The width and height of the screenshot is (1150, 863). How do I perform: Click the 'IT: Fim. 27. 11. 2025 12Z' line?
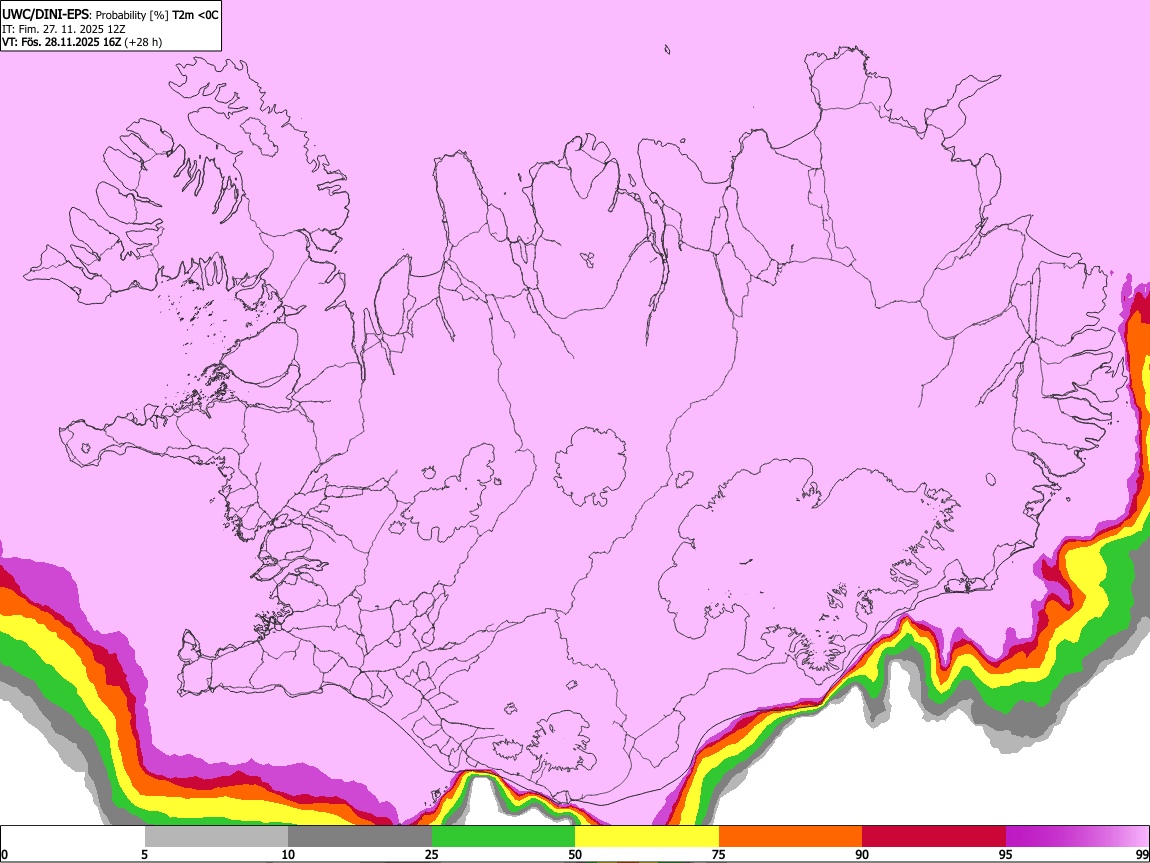(x=64, y=29)
